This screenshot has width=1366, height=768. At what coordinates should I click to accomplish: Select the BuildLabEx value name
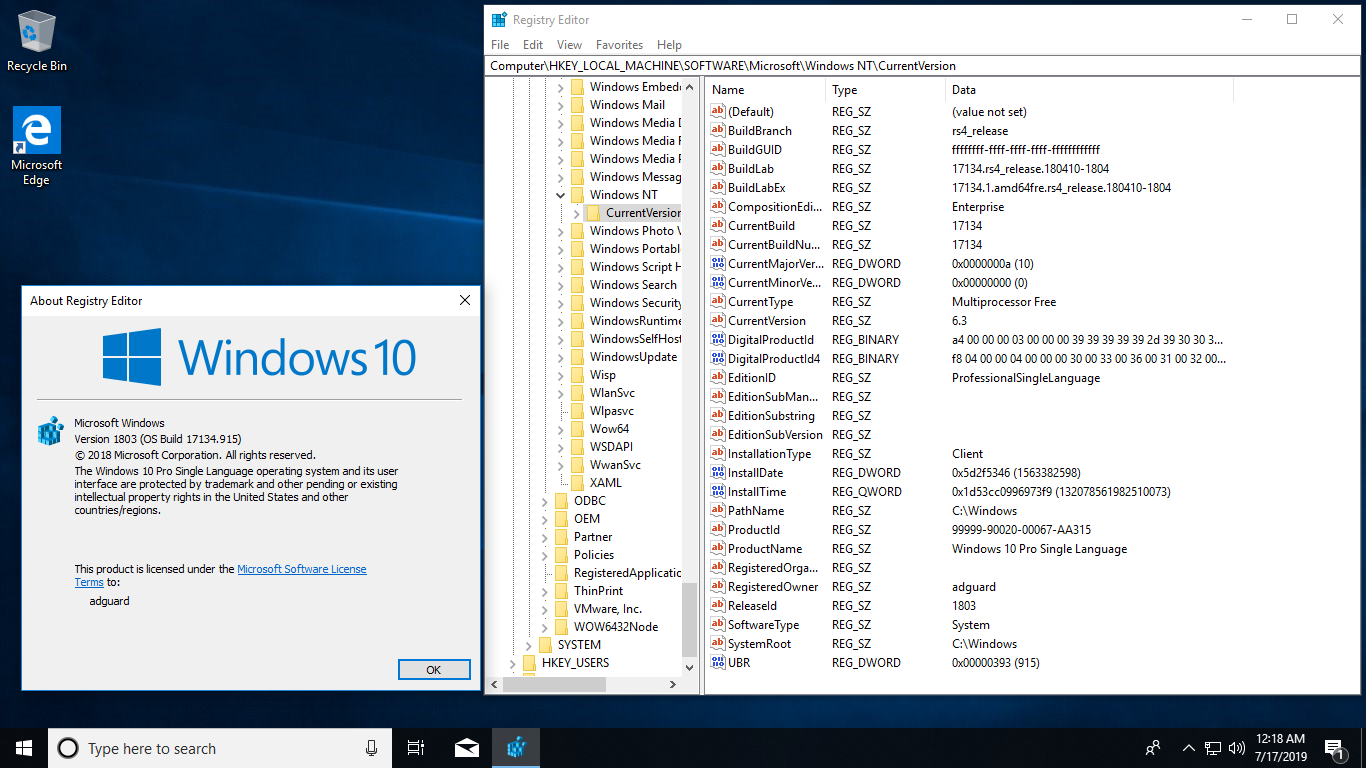pyautogui.click(x=757, y=188)
